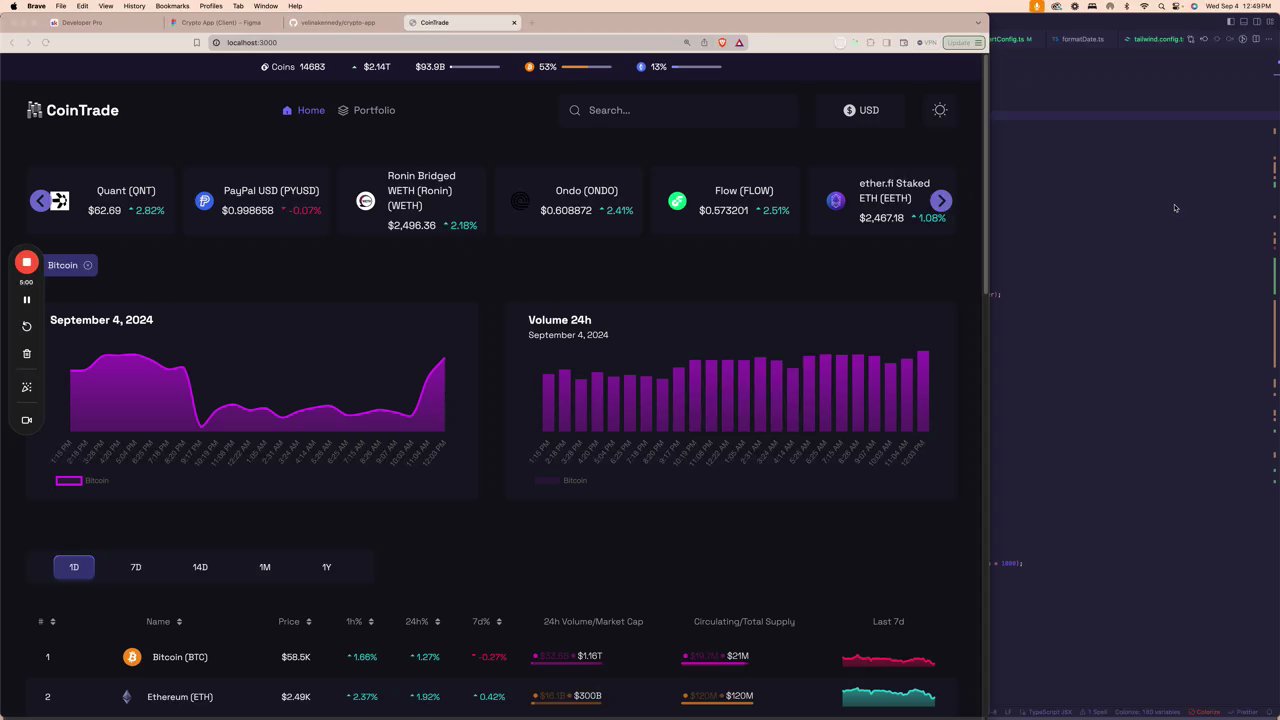Click the Bitcoin dominance icon in top bar
Screen dimensions: 1280x720
coord(529,67)
